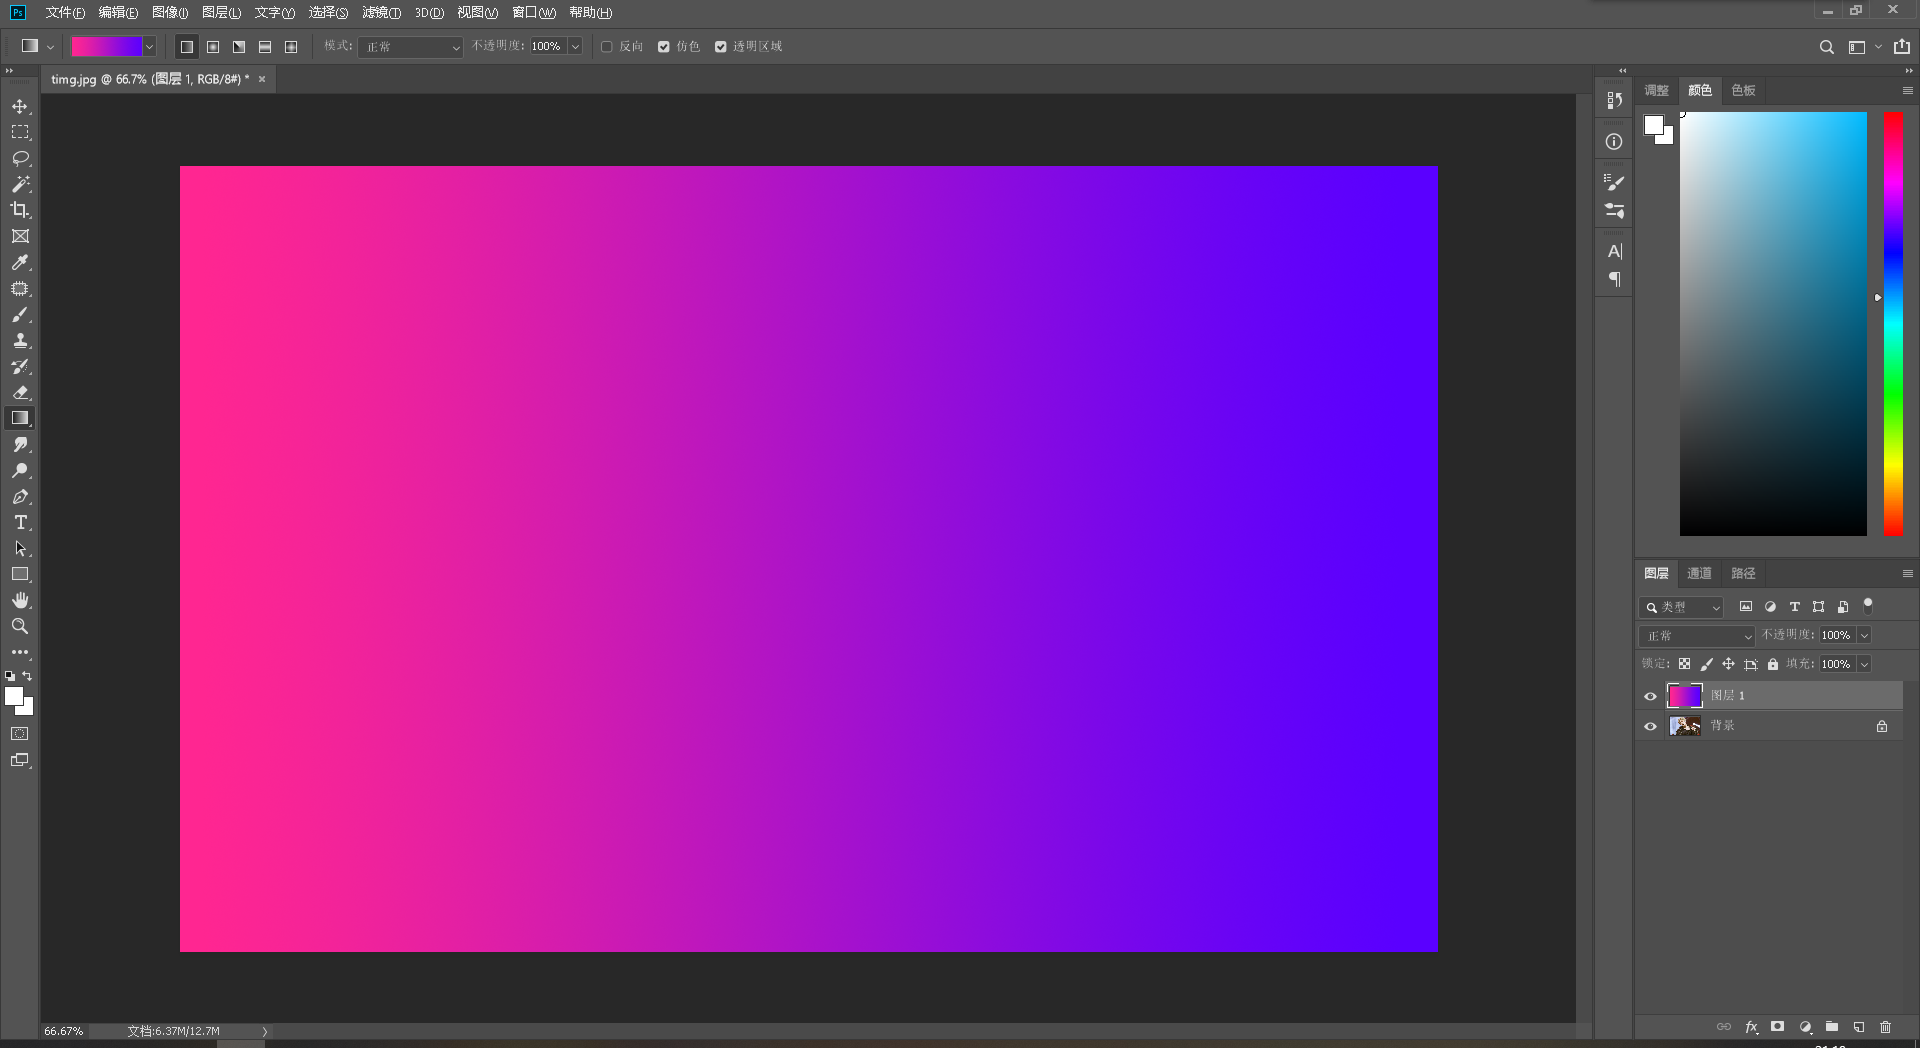Enable the 反向 checkbox
The width and height of the screenshot is (1920, 1048).
[x=607, y=46]
